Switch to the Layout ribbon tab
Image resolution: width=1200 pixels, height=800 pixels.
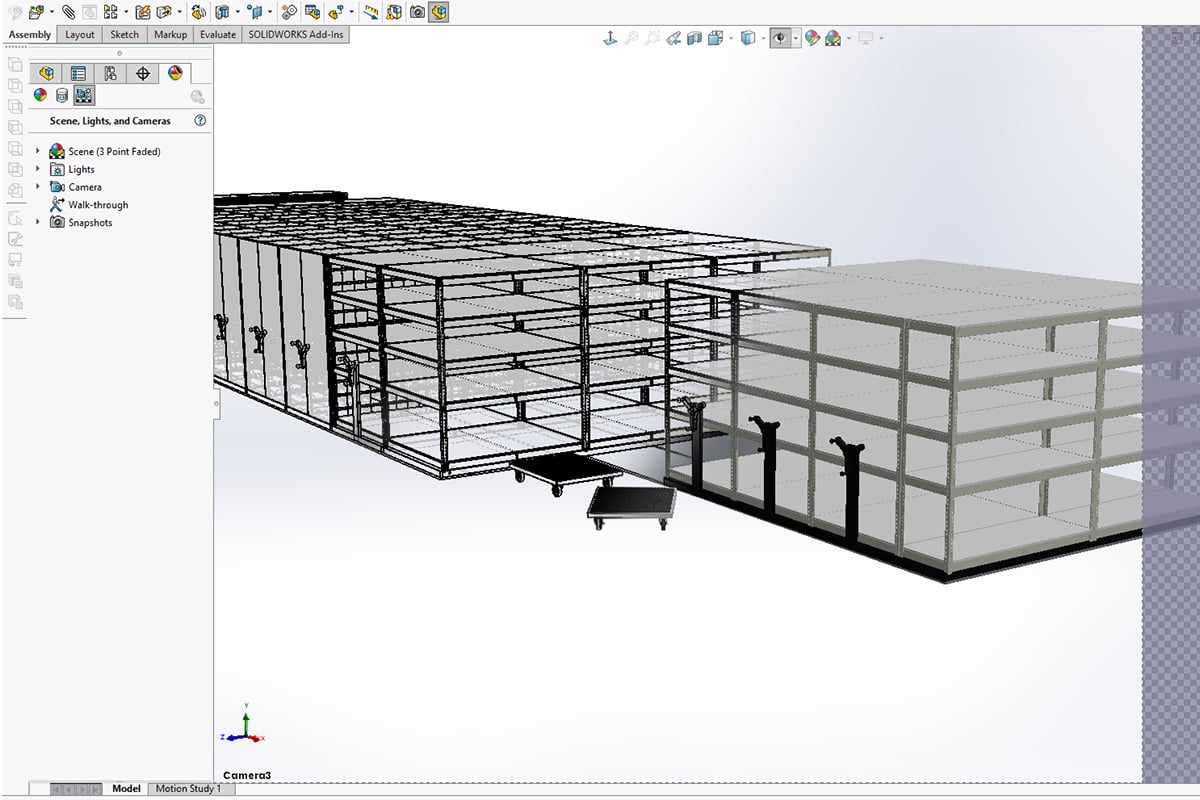tap(80, 34)
